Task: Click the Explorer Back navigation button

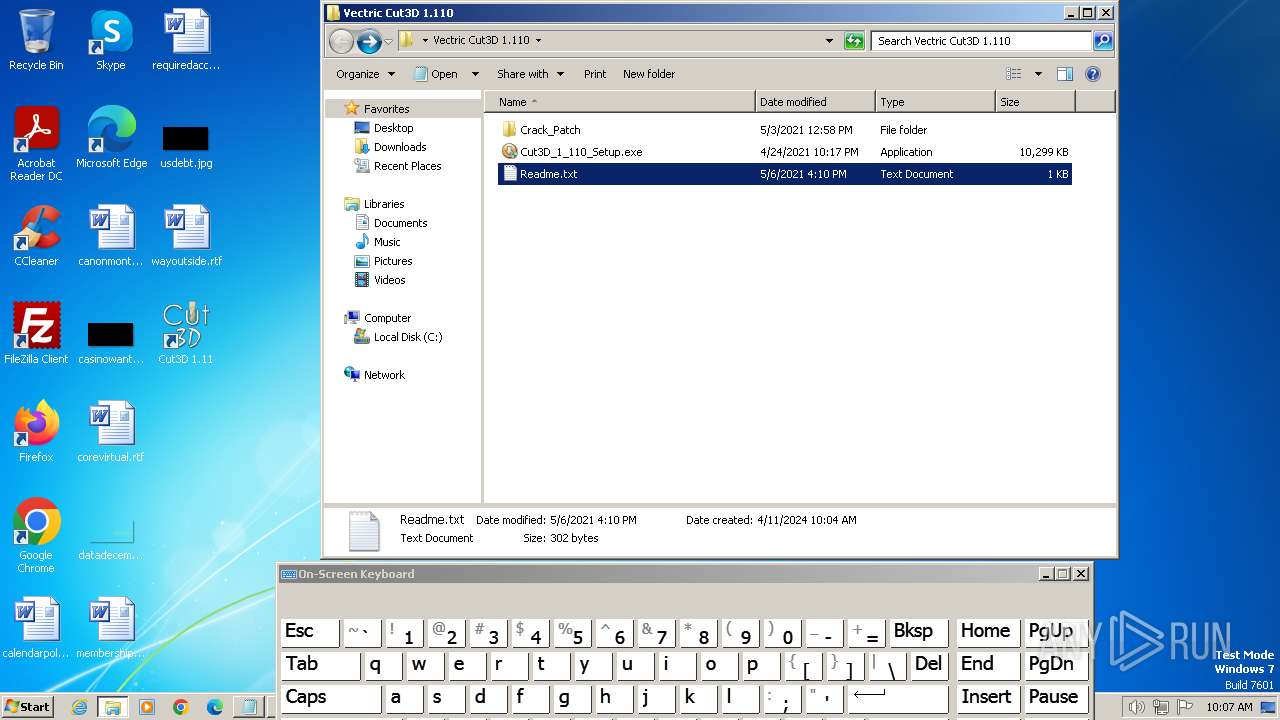Action: pyautogui.click(x=341, y=41)
